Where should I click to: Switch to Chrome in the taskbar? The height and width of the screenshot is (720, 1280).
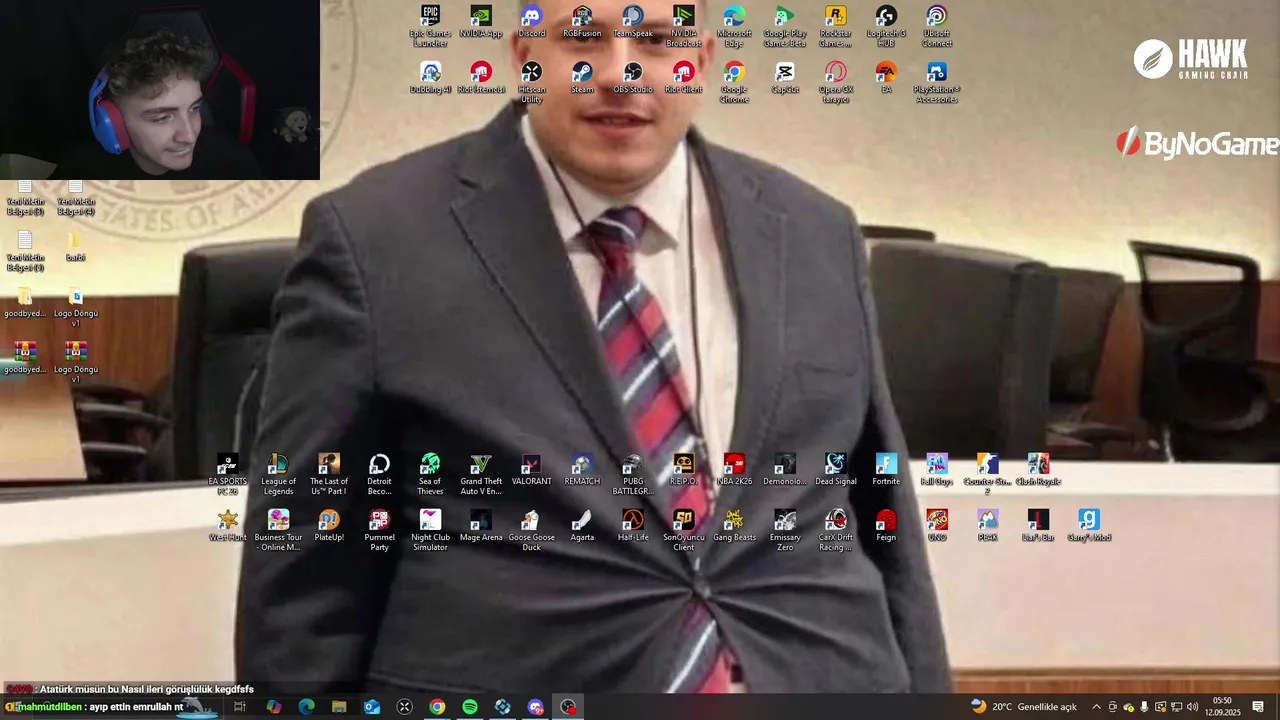[x=437, y=707]
